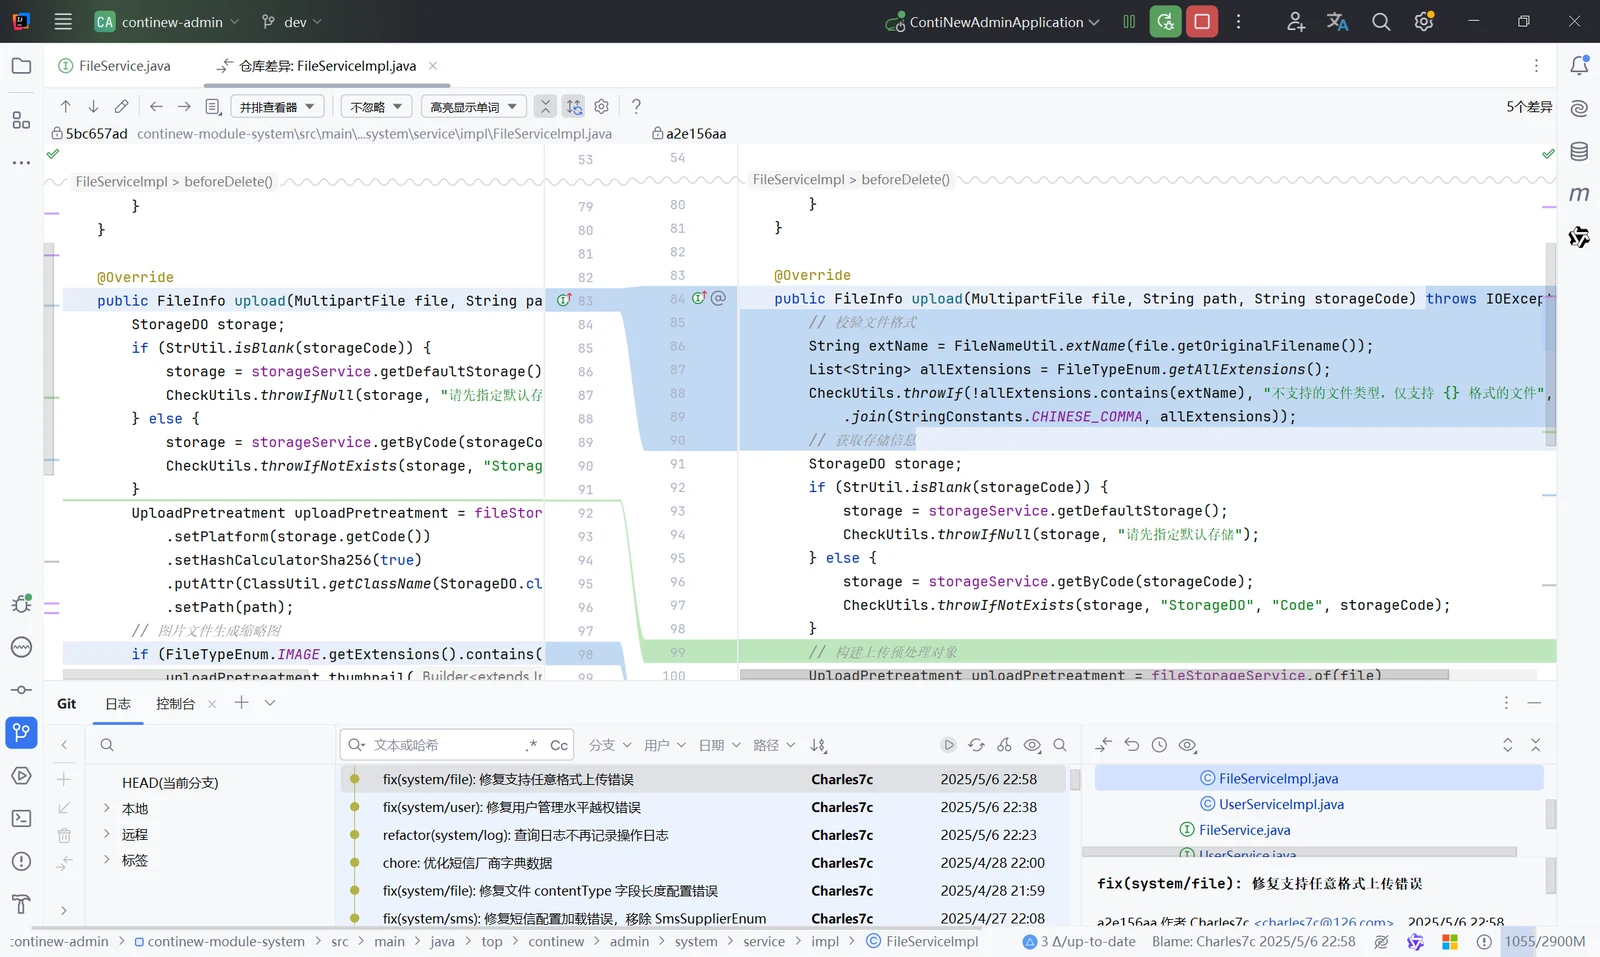Image resolution: width=1600 pixels, height=957 pixels.
Task: Select commit 修复用户管理水平越权错误
Action: (x=704, y=807)
